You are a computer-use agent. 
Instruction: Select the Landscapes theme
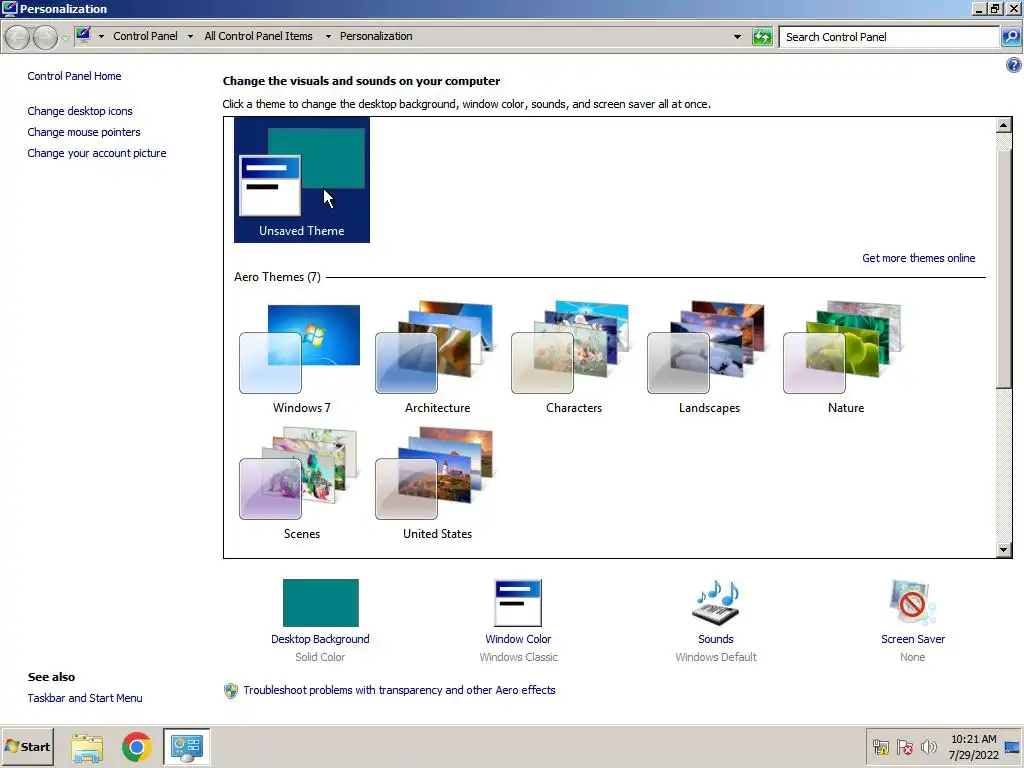[709, 358]
